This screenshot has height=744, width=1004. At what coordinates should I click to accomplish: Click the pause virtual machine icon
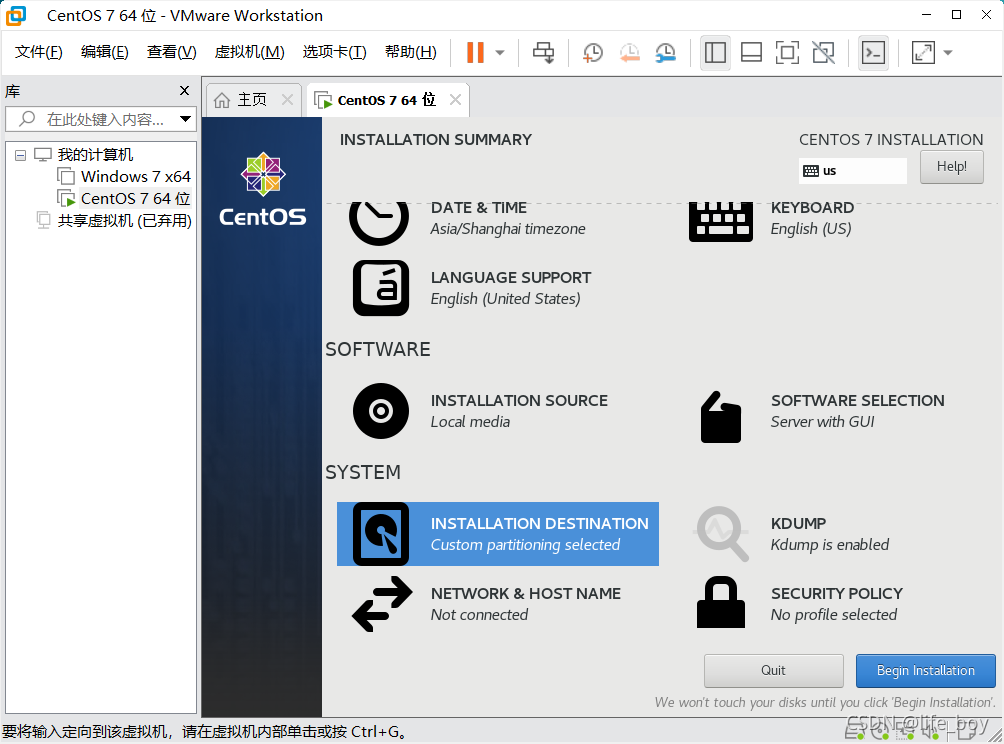point(475,53)
